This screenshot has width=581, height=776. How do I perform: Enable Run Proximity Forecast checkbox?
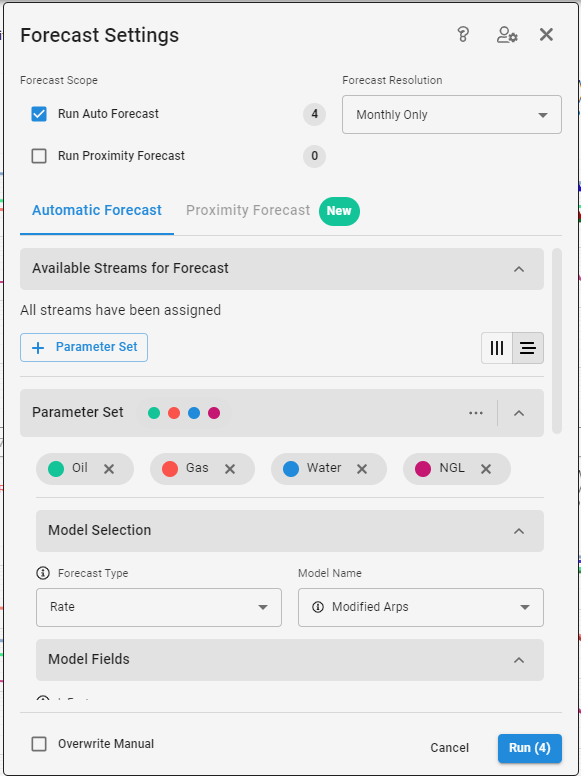(39, 156)
